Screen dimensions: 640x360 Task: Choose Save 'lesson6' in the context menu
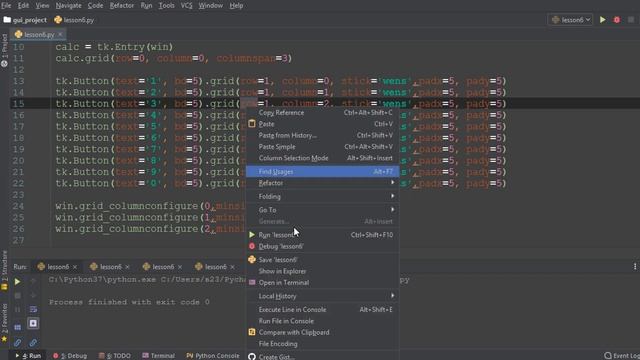pyautogui.click(x=322, y=260)
